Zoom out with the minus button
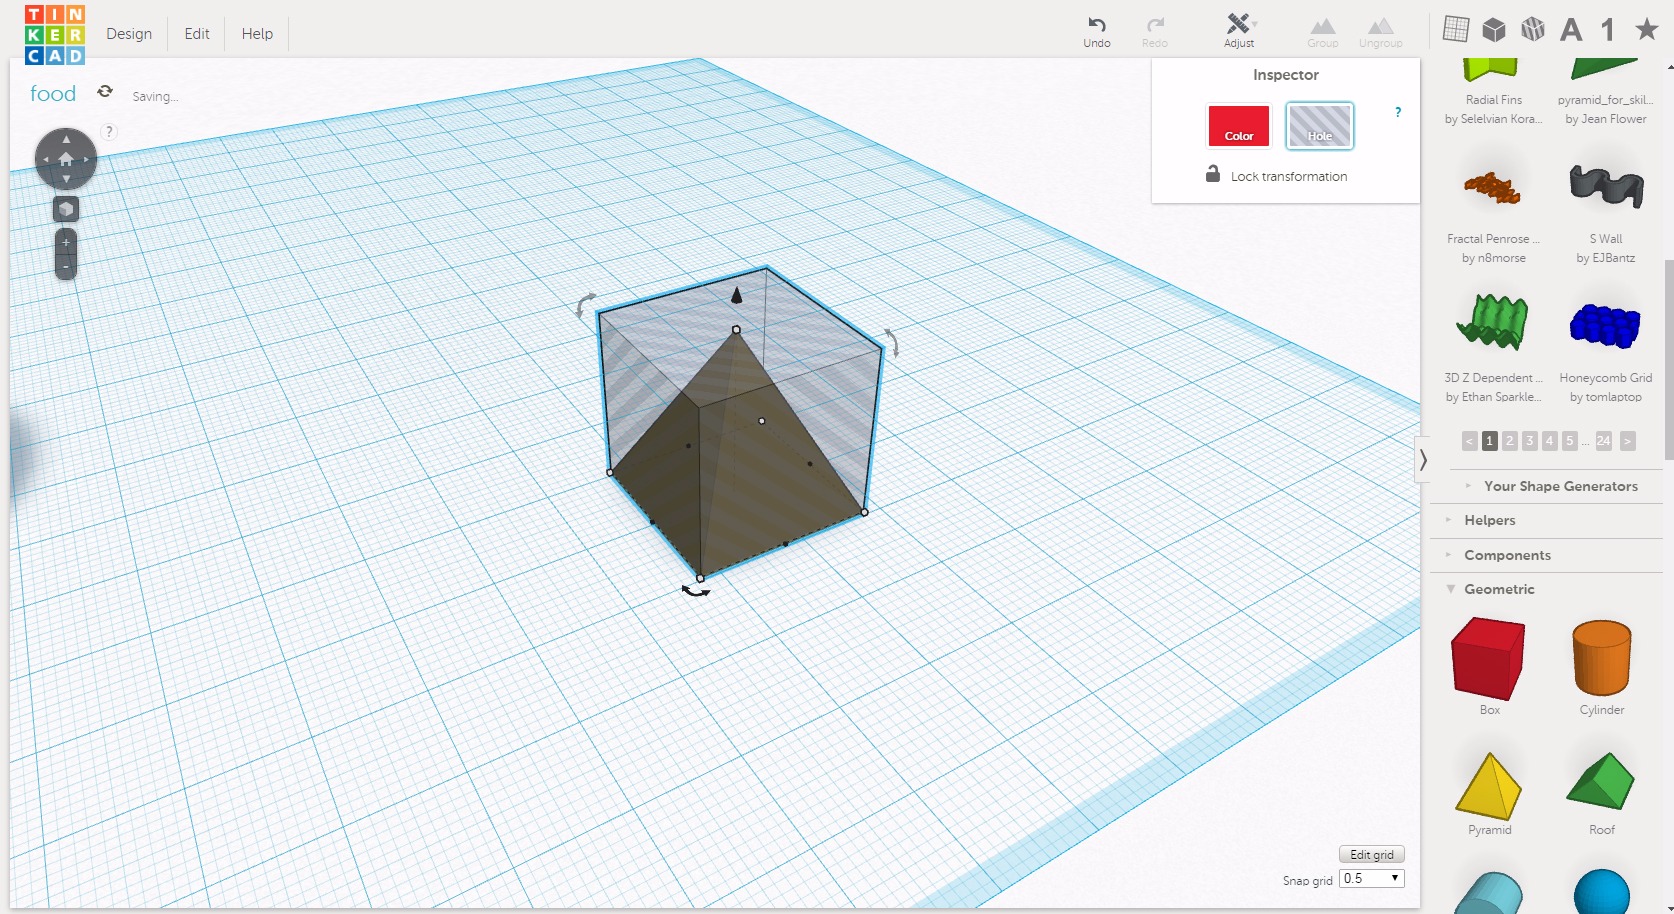This screenshot has width=1674, height=914. (x=66, y=266)
